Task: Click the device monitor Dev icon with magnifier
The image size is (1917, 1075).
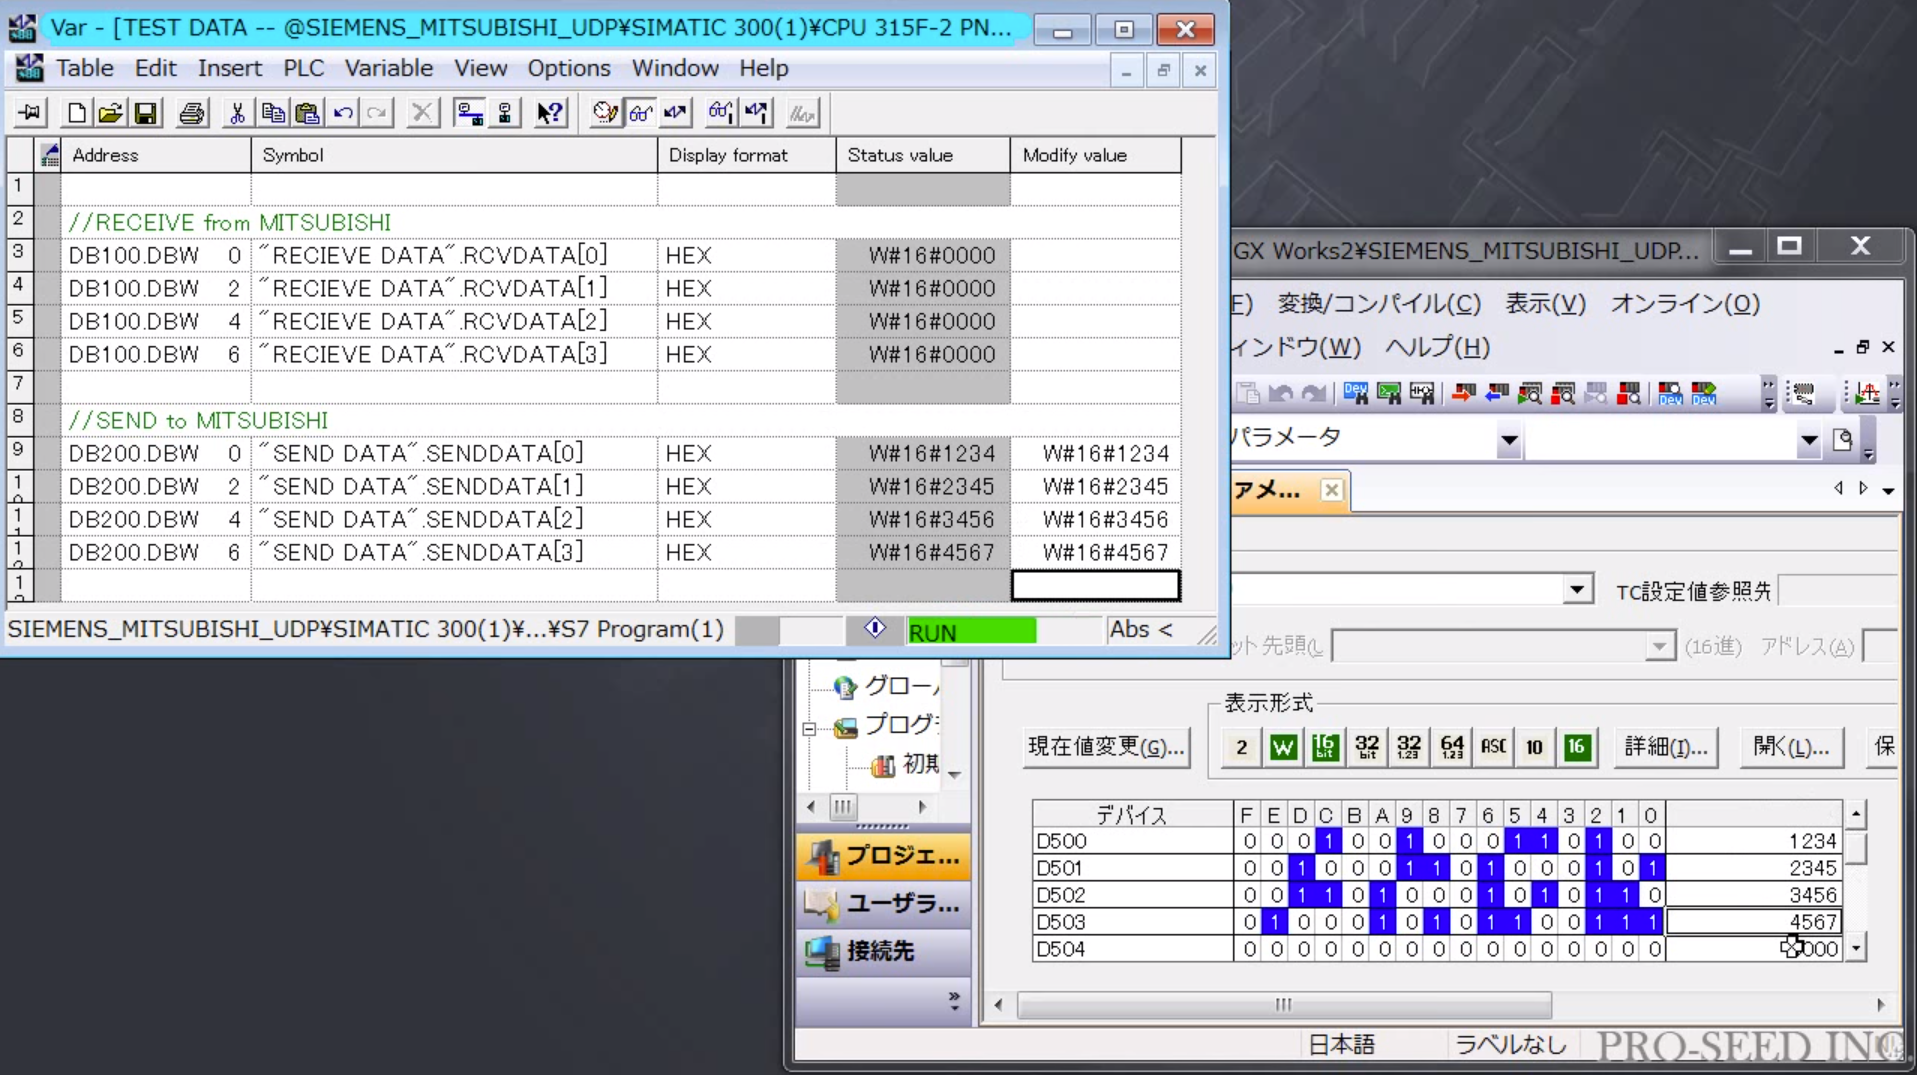Action: [1670, 394]
